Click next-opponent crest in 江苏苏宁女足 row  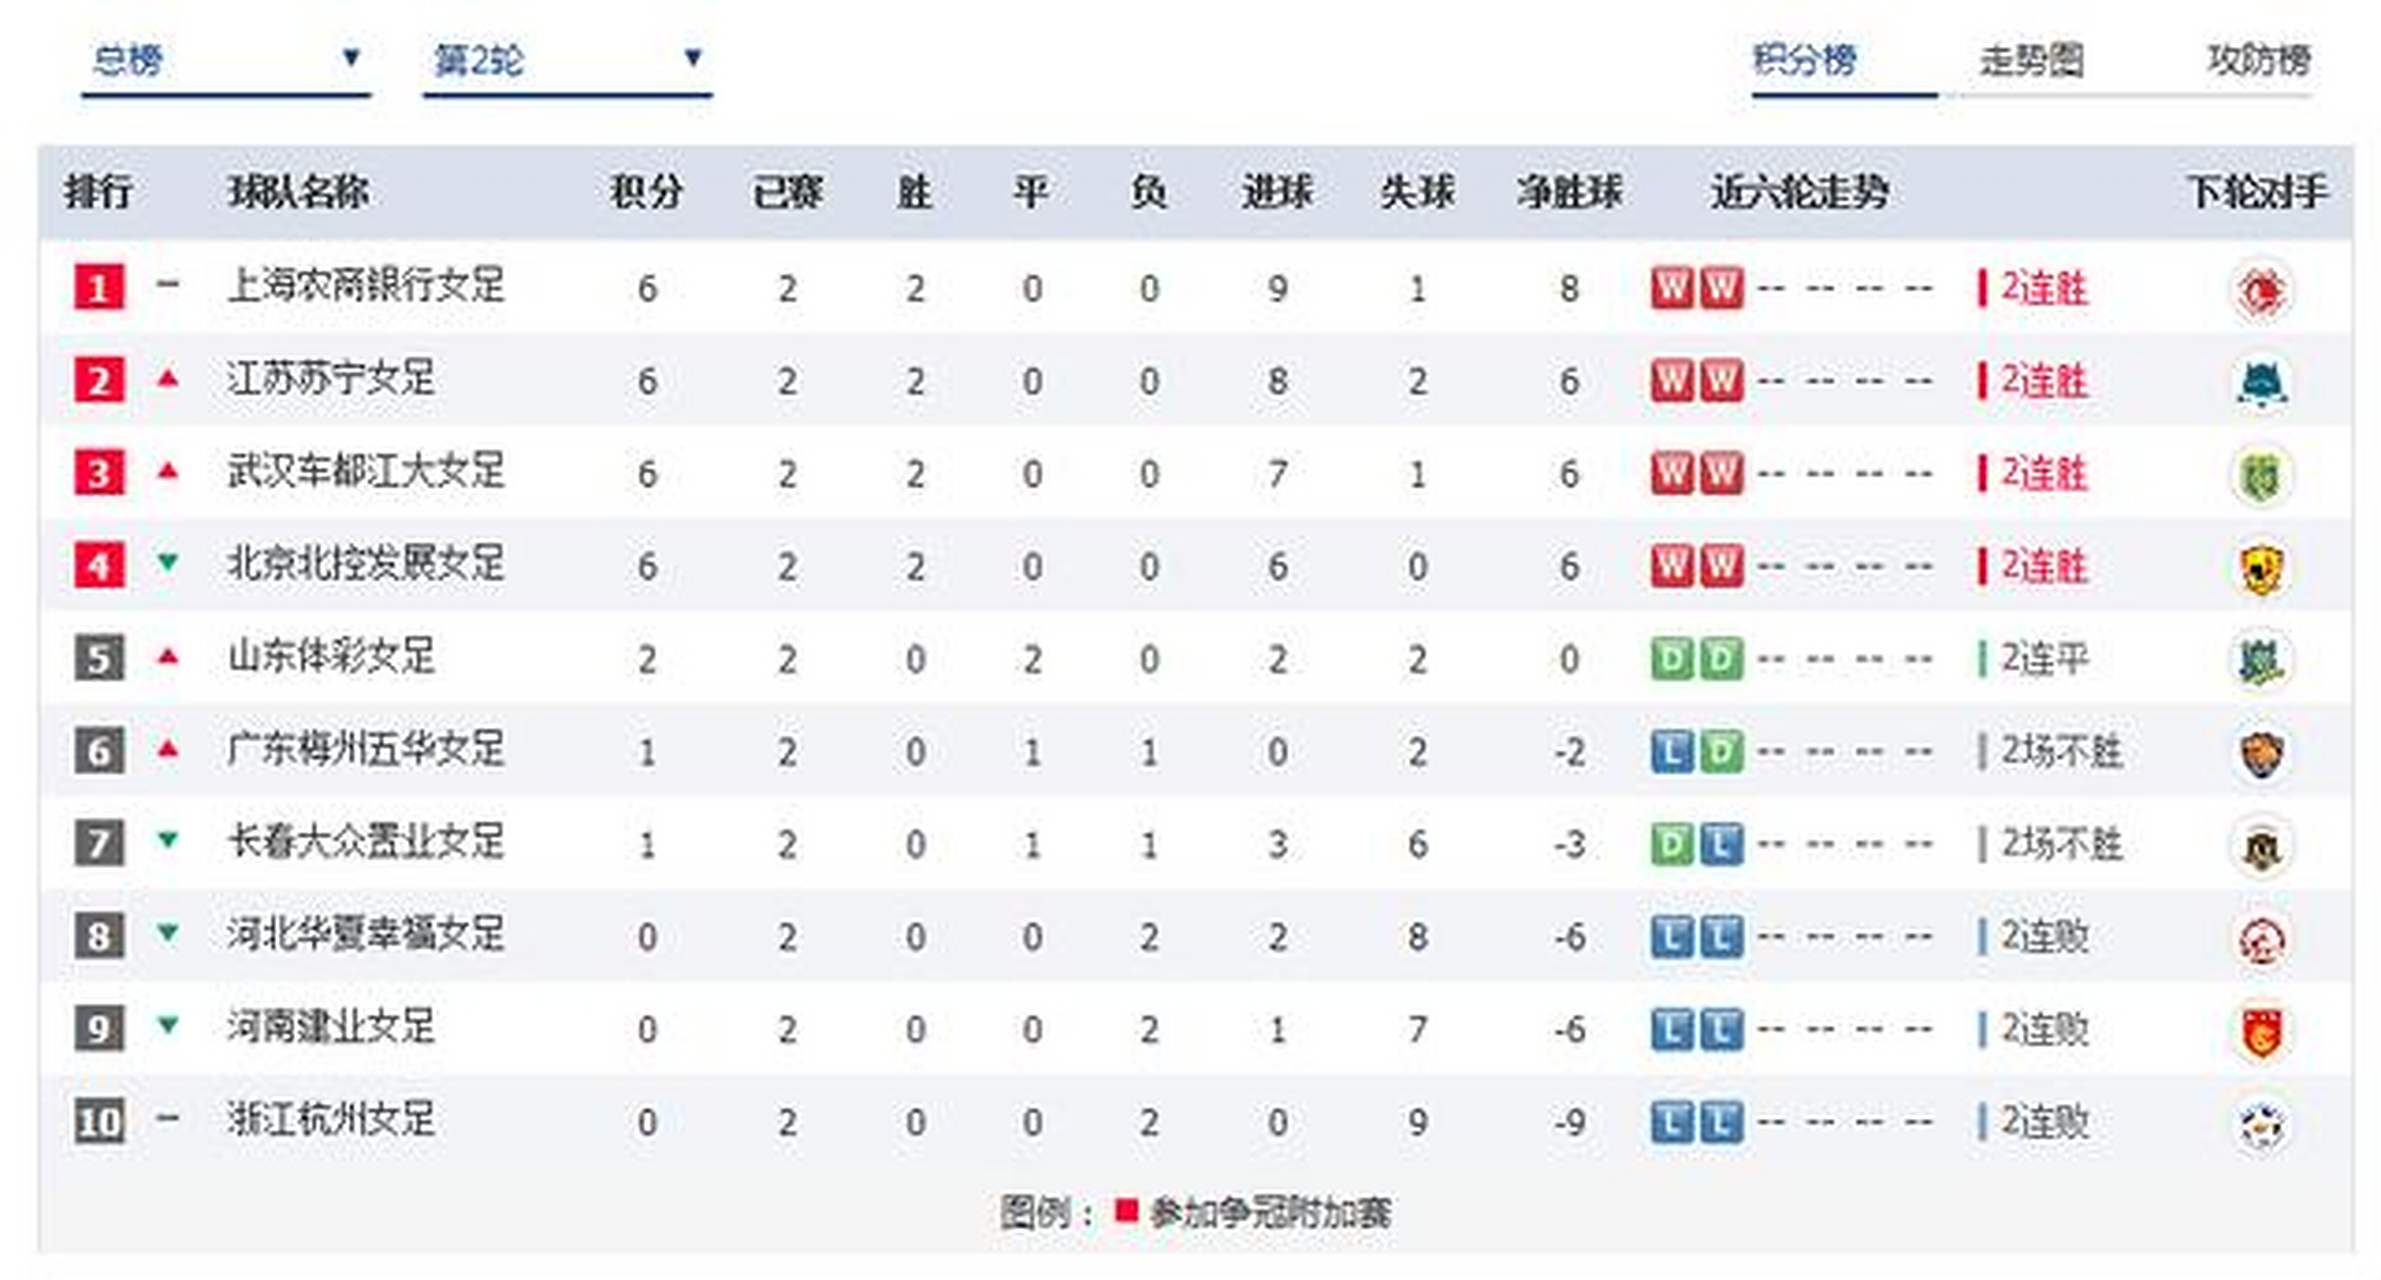2260,382
